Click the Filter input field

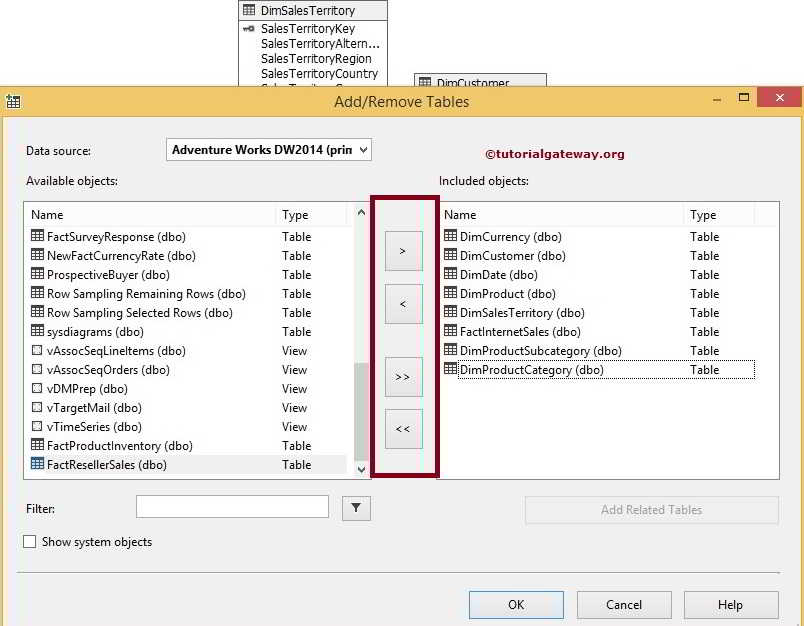(232, 506)
